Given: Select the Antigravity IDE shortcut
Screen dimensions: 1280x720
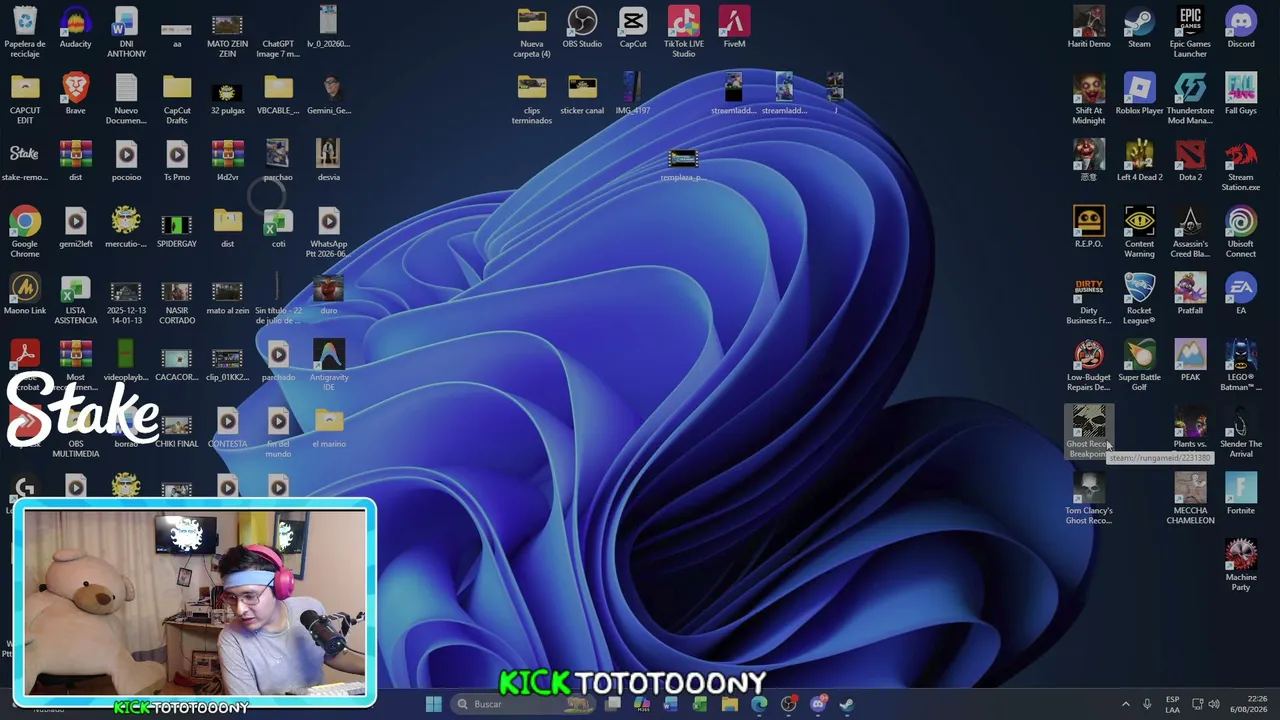Looking at the screenshot, I should (x=328, y=365).
